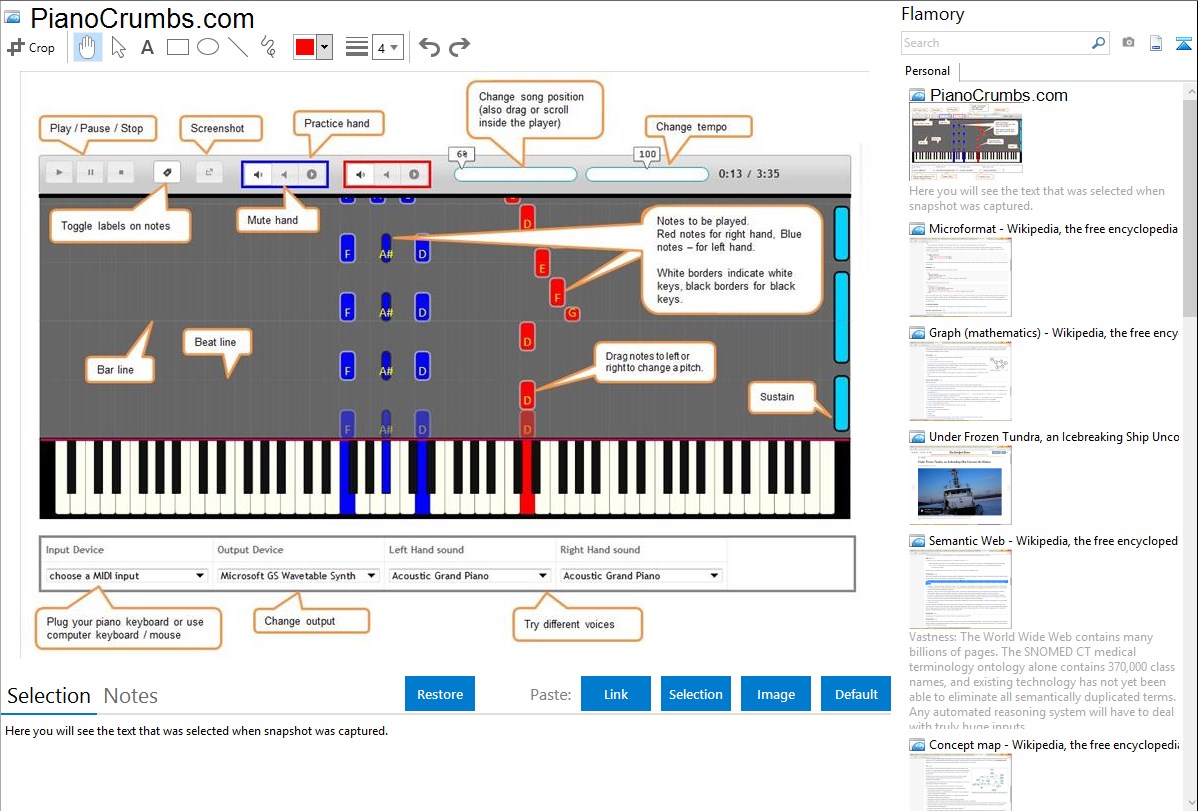The height and width of the screenshot is (811, 1198).
Task: Toggle left hand practice circle in blue box
Action: (x=311, y=174)
